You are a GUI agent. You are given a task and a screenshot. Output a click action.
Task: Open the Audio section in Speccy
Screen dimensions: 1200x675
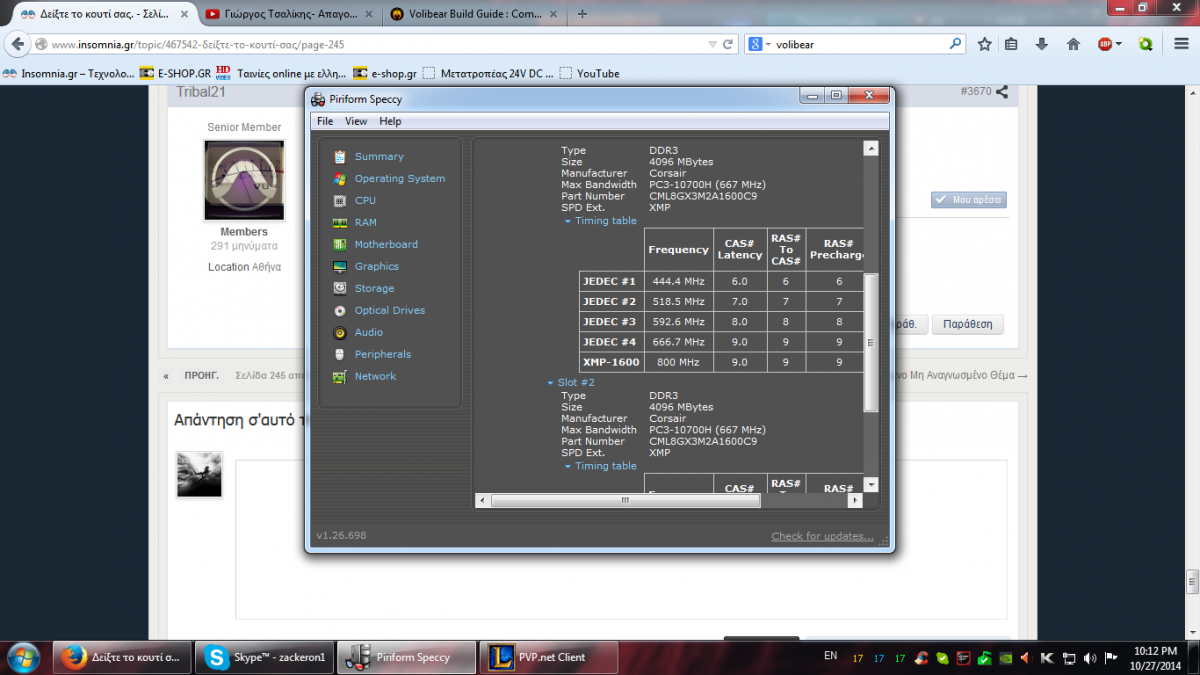(x=368, y=333)
